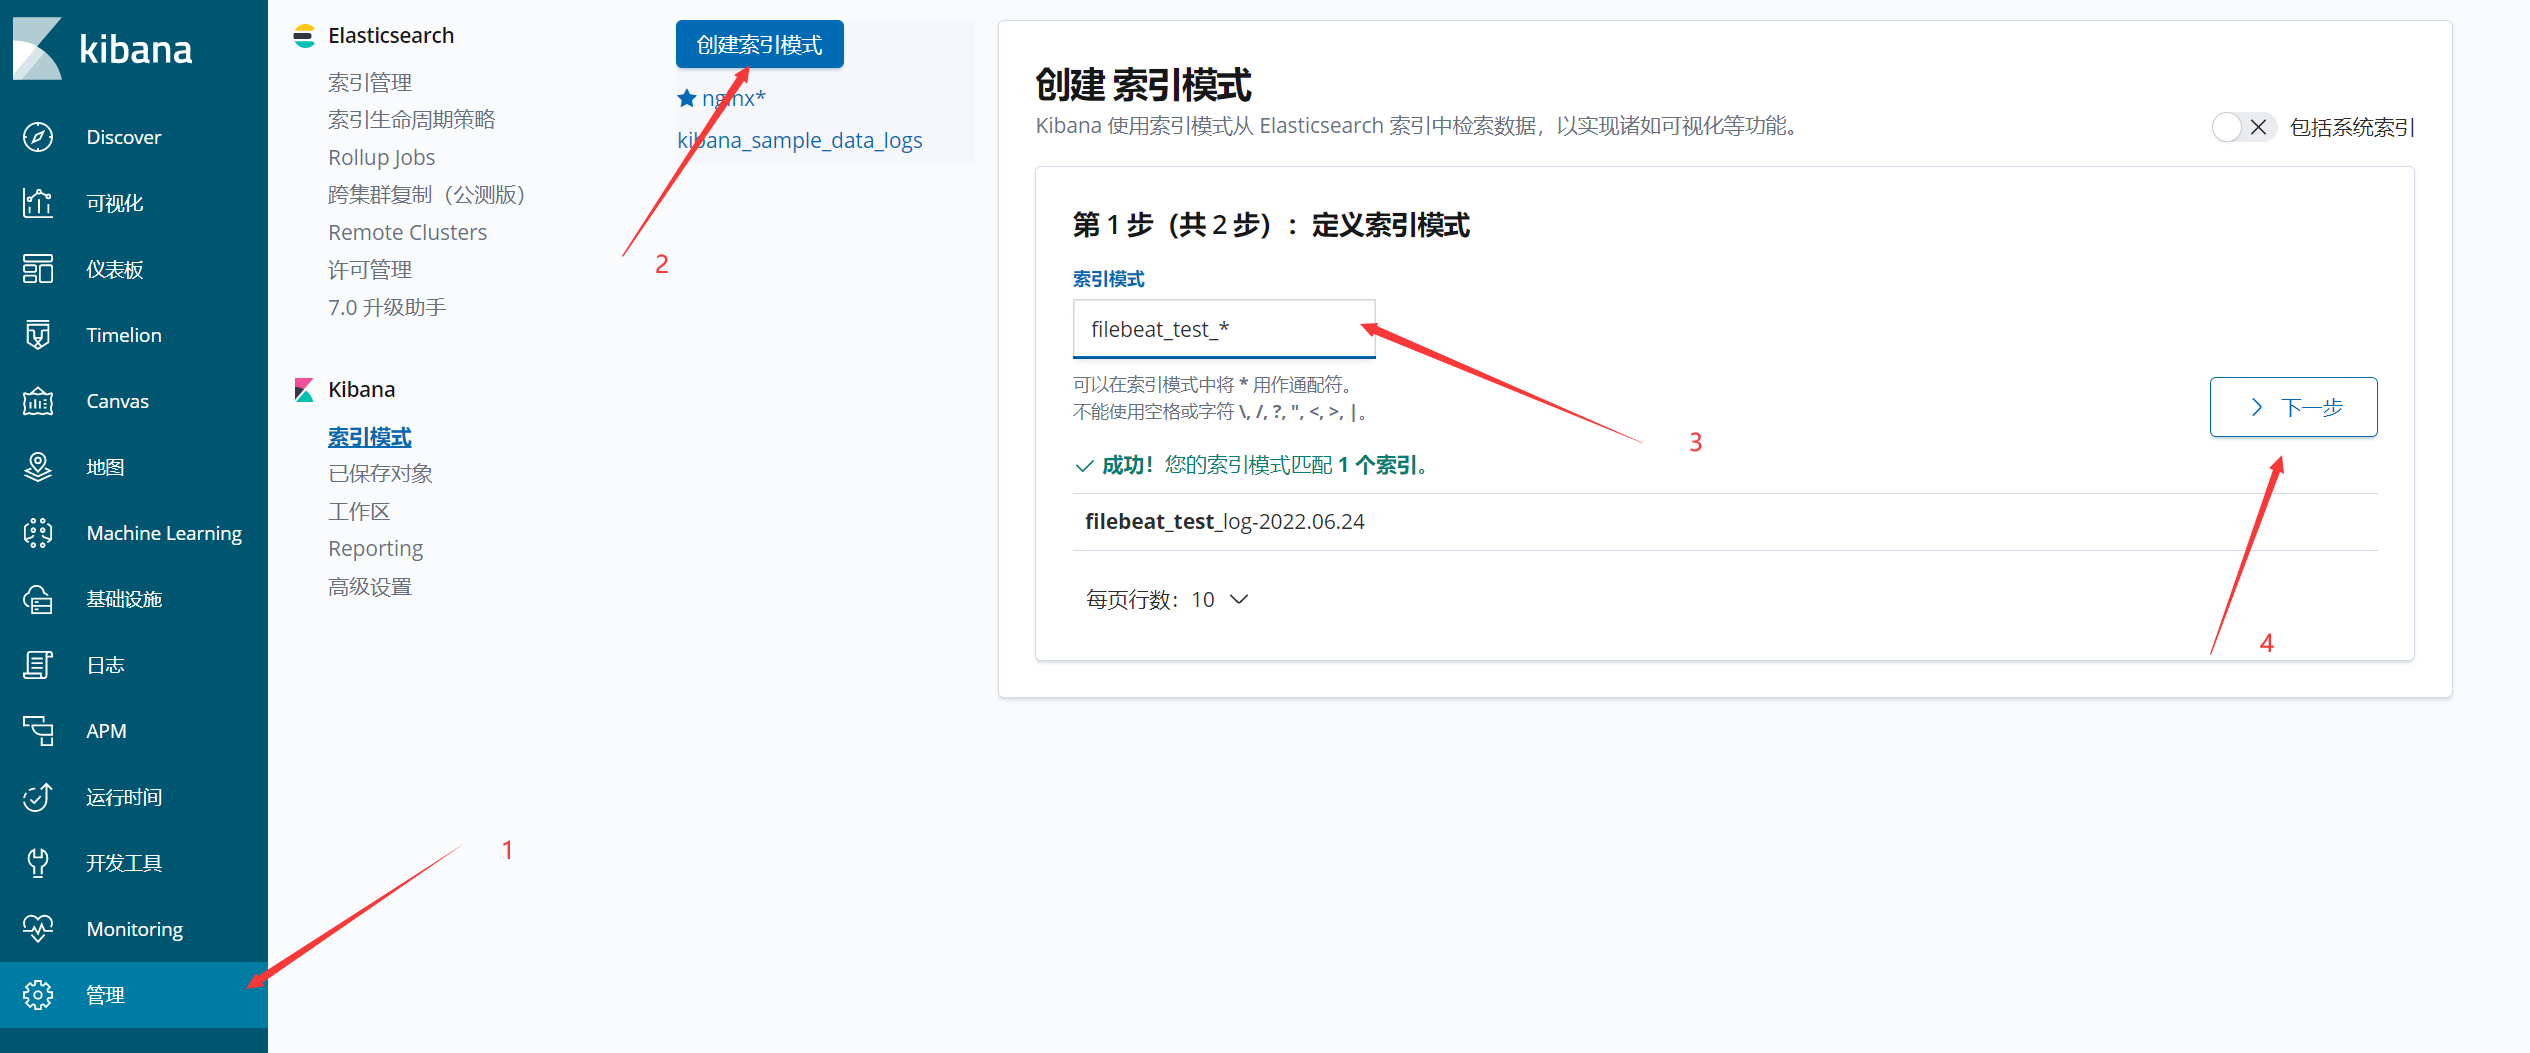Open 索引生命周期策略 under Elasticsearch
The width and height of the screenshot is (2530, 1053).
click(412, 120)
